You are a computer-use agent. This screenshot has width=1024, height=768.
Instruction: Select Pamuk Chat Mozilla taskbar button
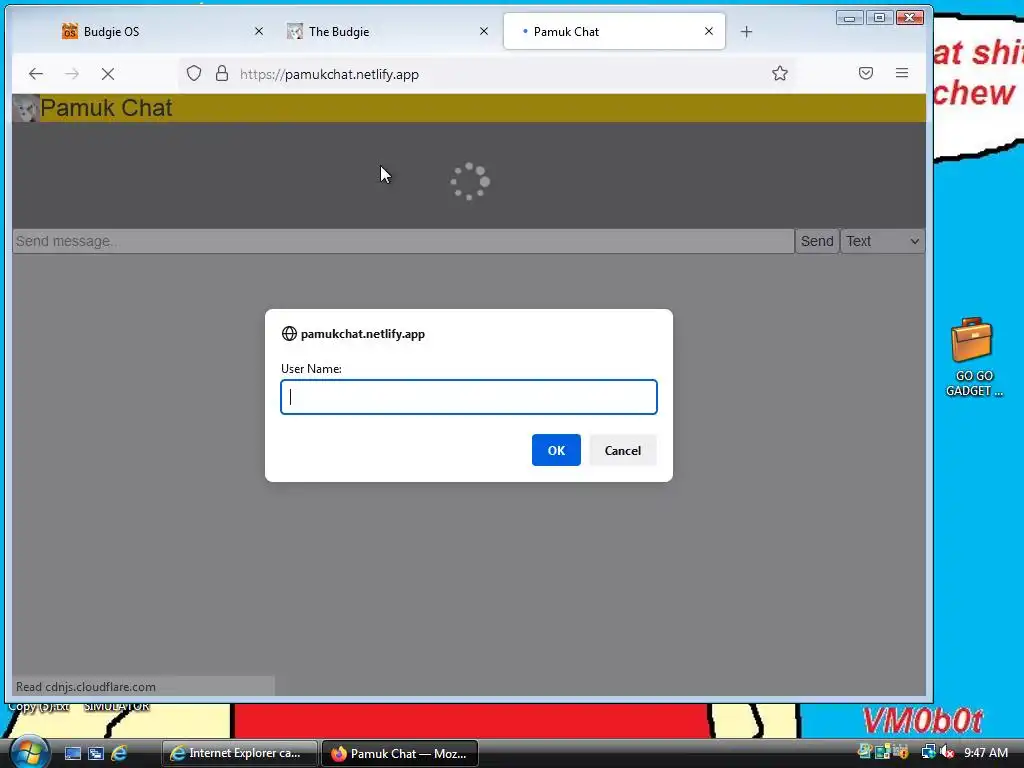[400, 753]
